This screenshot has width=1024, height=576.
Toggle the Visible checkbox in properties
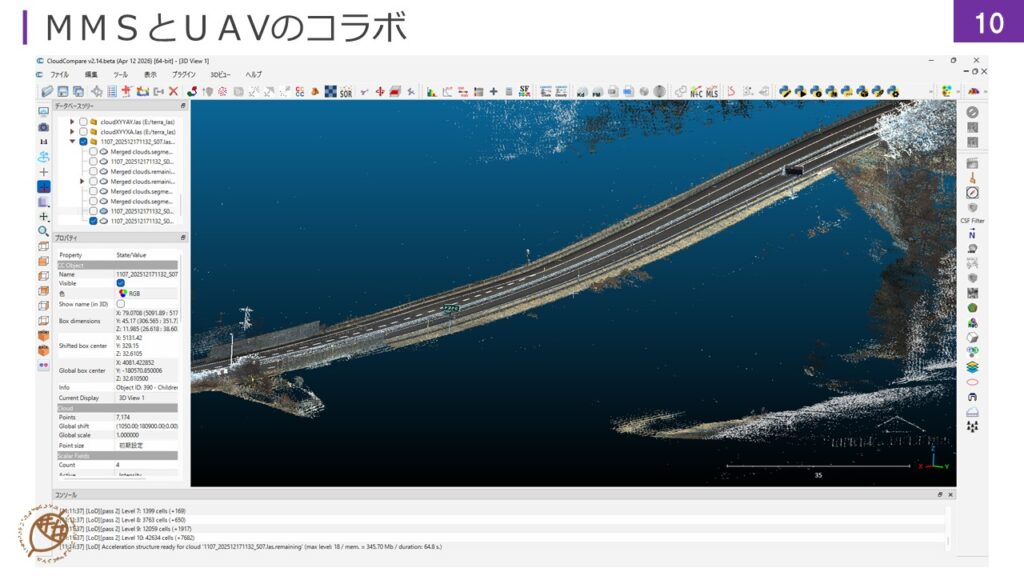pos(121,283)
